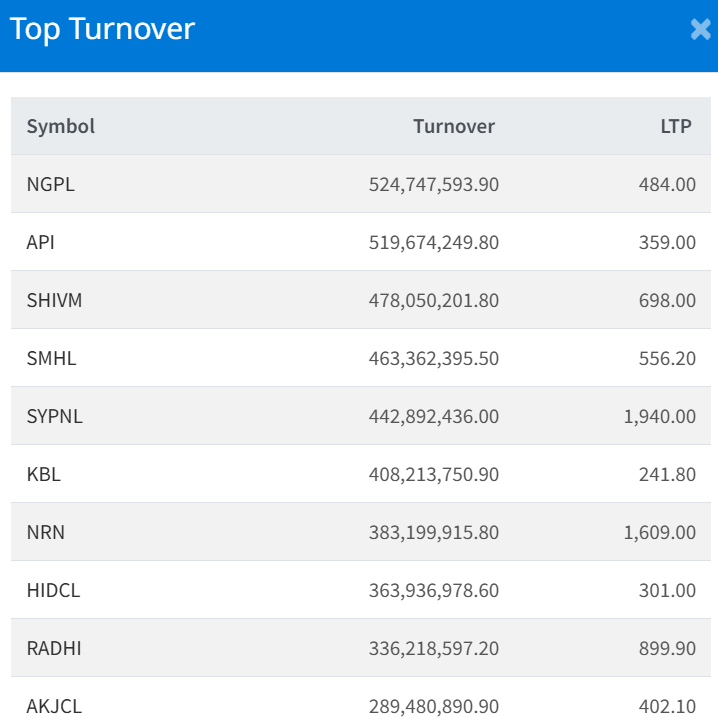The height and width of the screenshot is (727, 718).
Task: Sort by the Turnover column header
Action: [x=453, y=126]
